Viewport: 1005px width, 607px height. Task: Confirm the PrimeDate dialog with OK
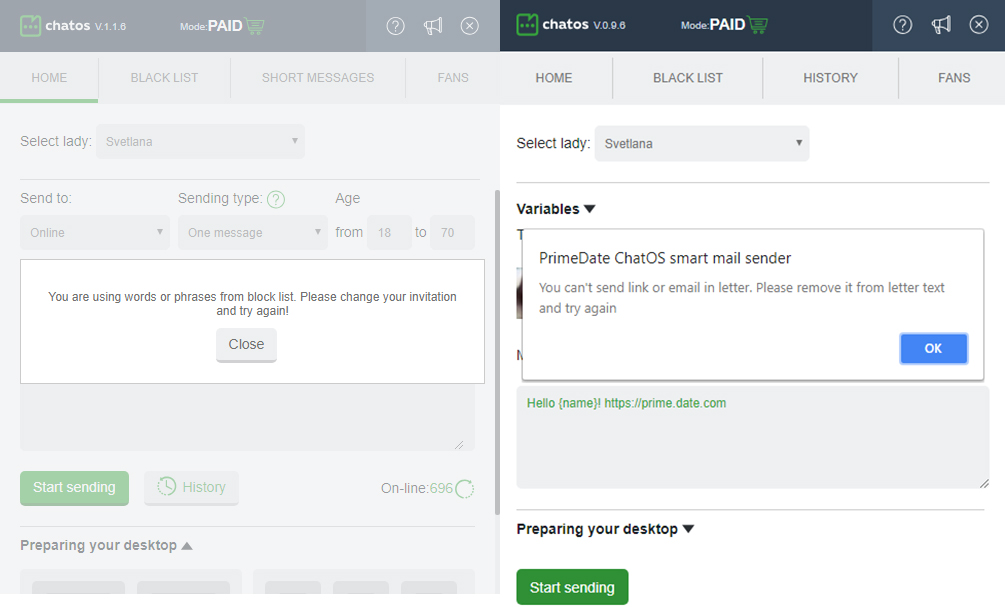pyautogui.click(x=933, y=349)
